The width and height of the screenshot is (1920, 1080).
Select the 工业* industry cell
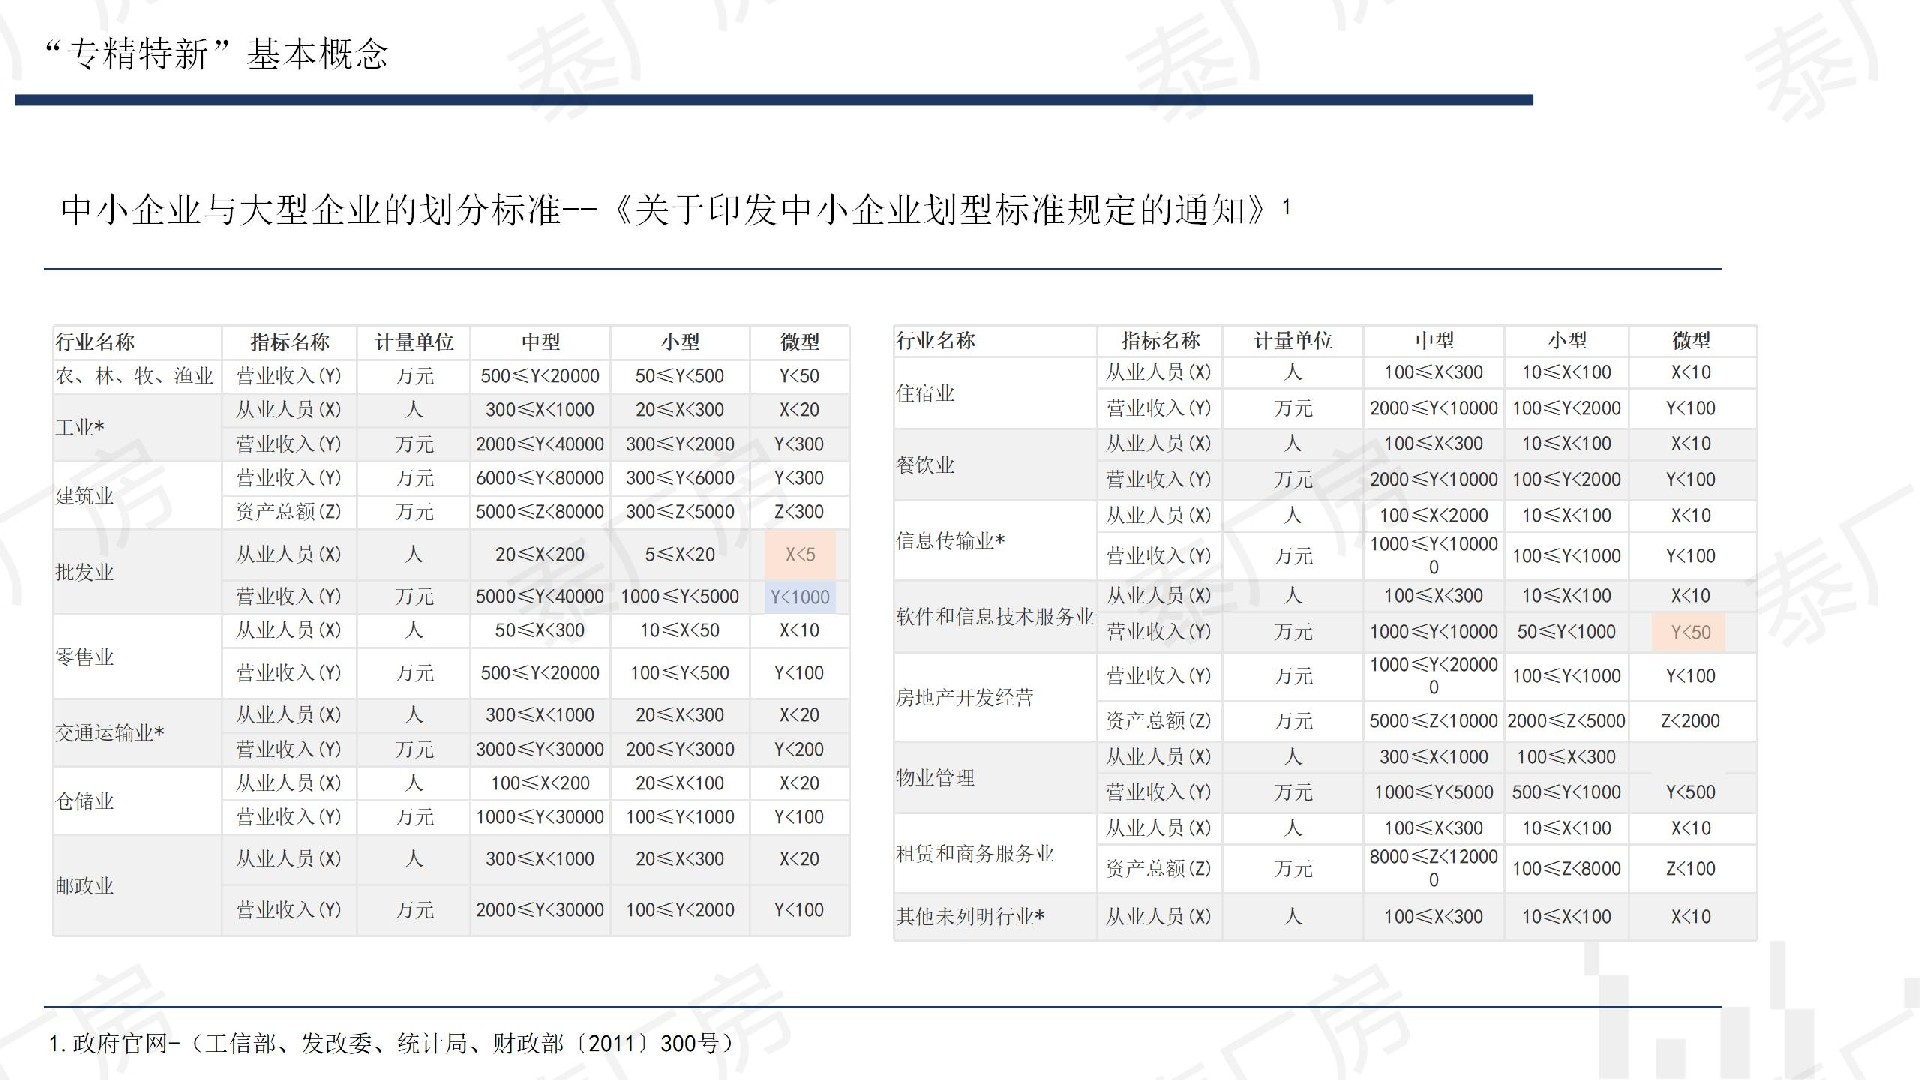click(136, 427)
